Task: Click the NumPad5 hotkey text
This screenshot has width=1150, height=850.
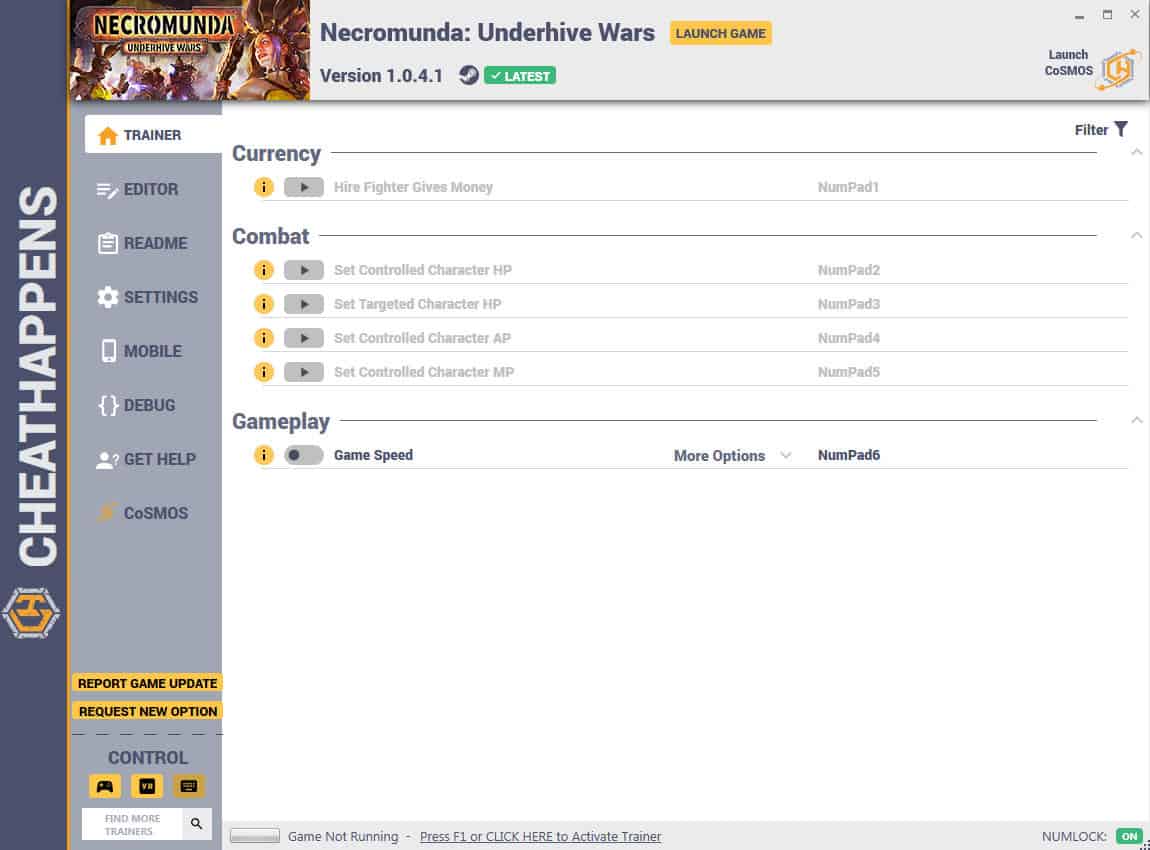Action: point(849,372)
